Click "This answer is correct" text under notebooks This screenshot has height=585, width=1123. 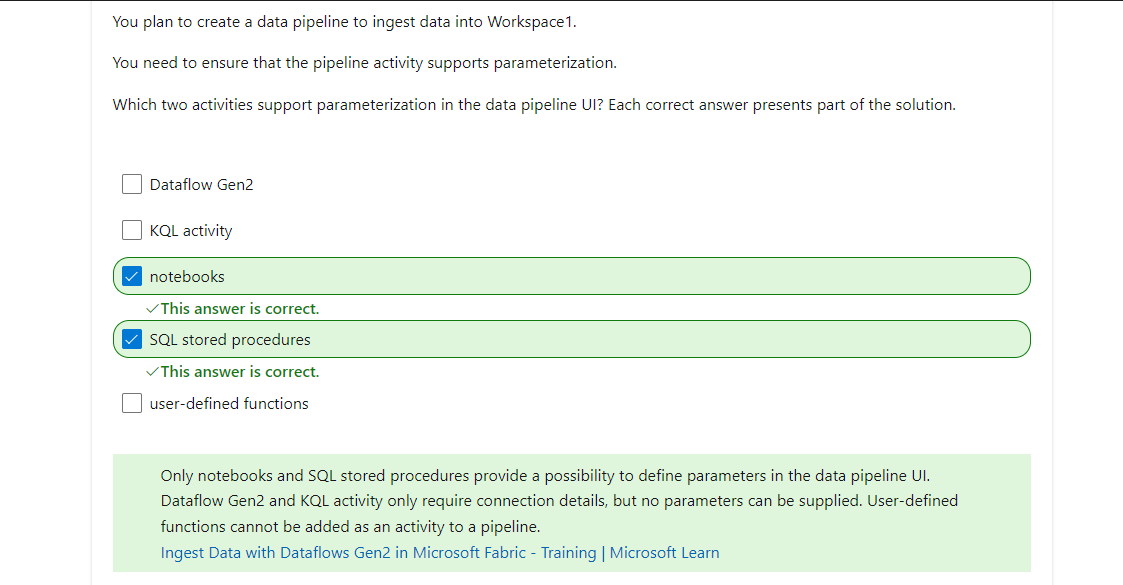click(x=240, y=309)
